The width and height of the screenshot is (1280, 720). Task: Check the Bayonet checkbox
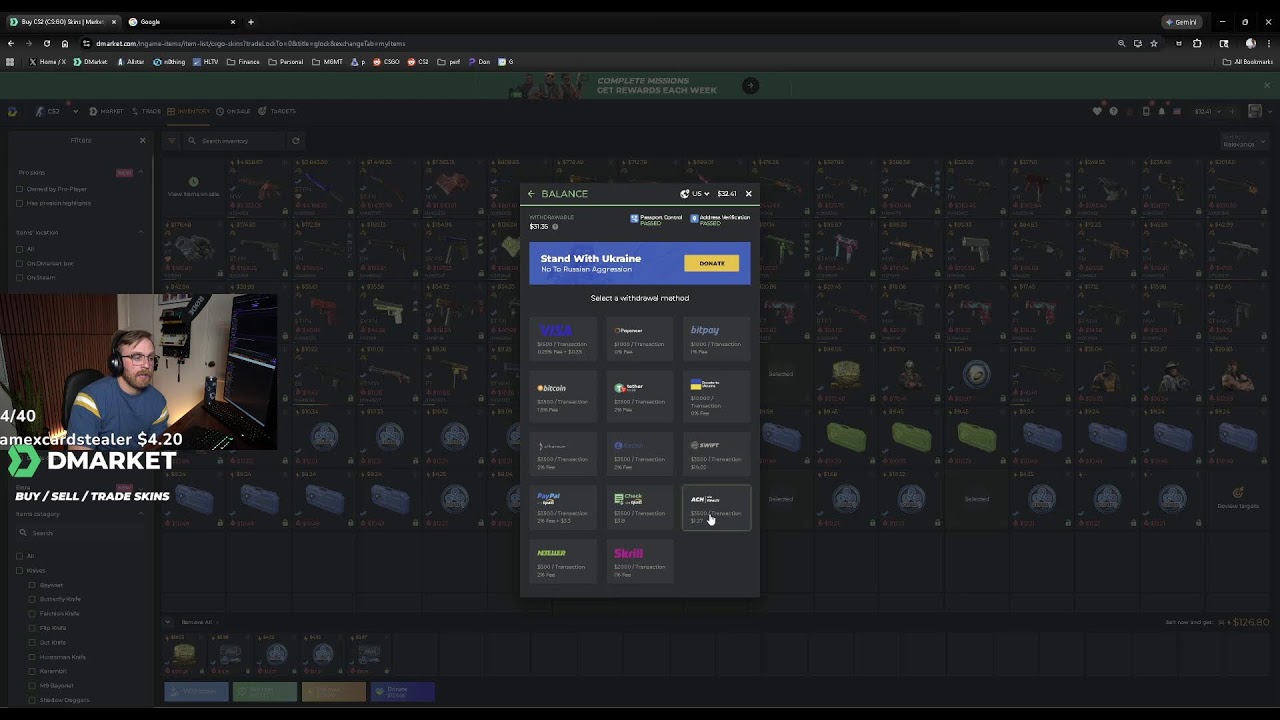pos(32,585)
